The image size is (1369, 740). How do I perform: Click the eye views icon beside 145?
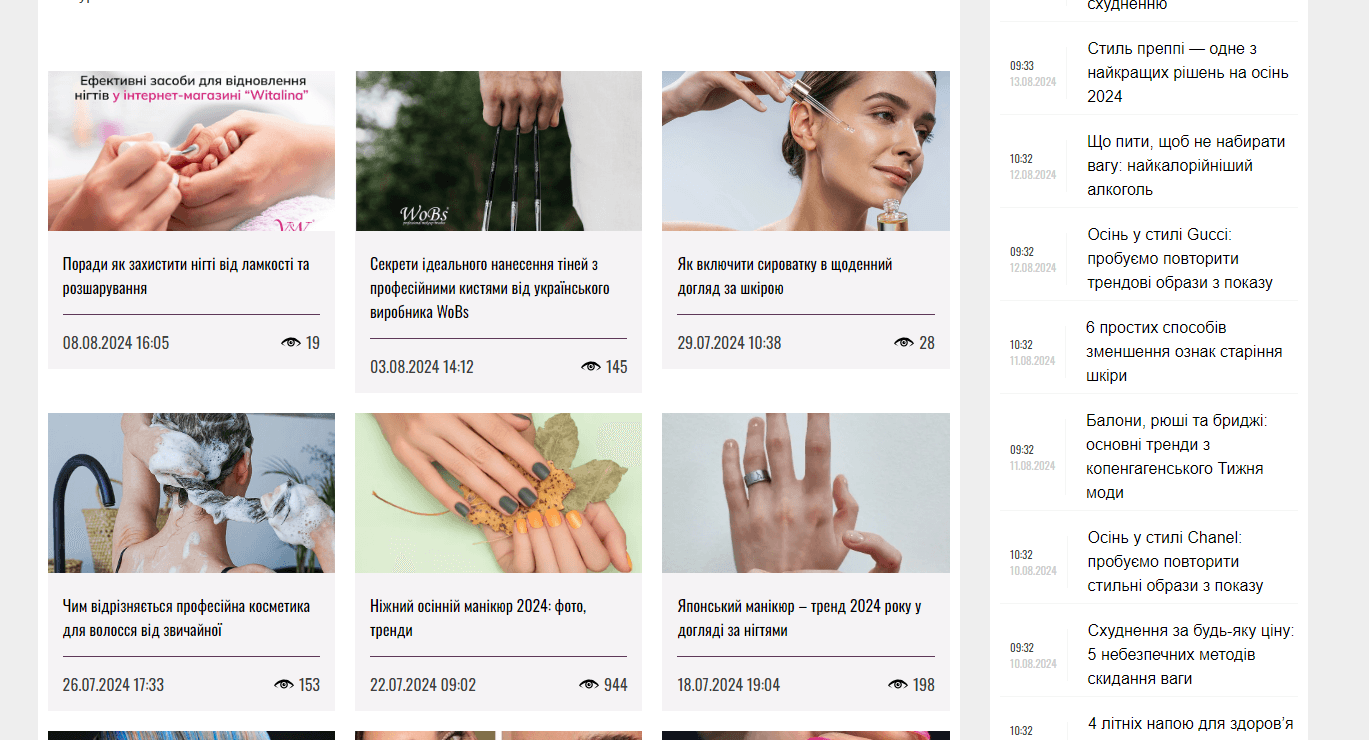click(x=591, y=366)
